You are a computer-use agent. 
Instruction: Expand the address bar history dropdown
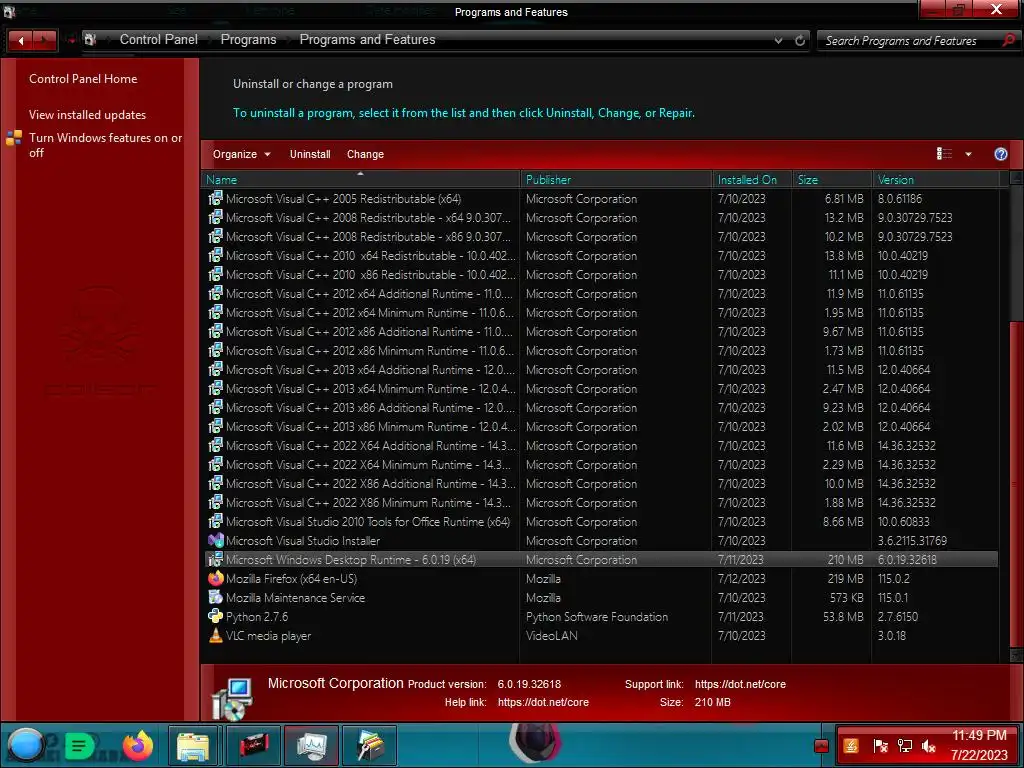pos(778,40)
